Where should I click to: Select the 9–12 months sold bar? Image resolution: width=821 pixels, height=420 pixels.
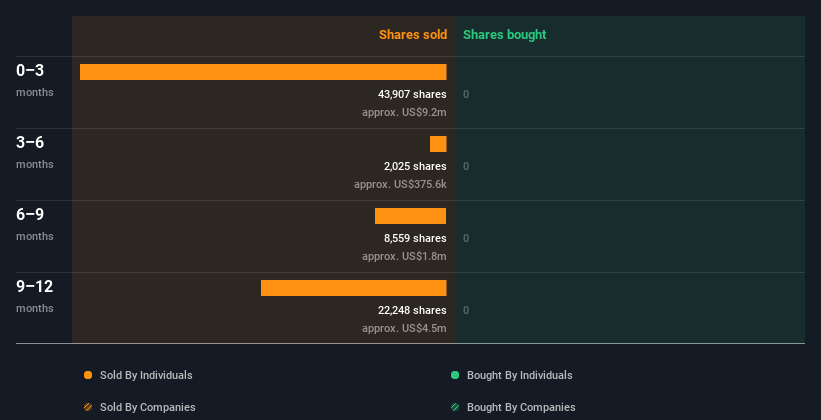coord(353,288)
